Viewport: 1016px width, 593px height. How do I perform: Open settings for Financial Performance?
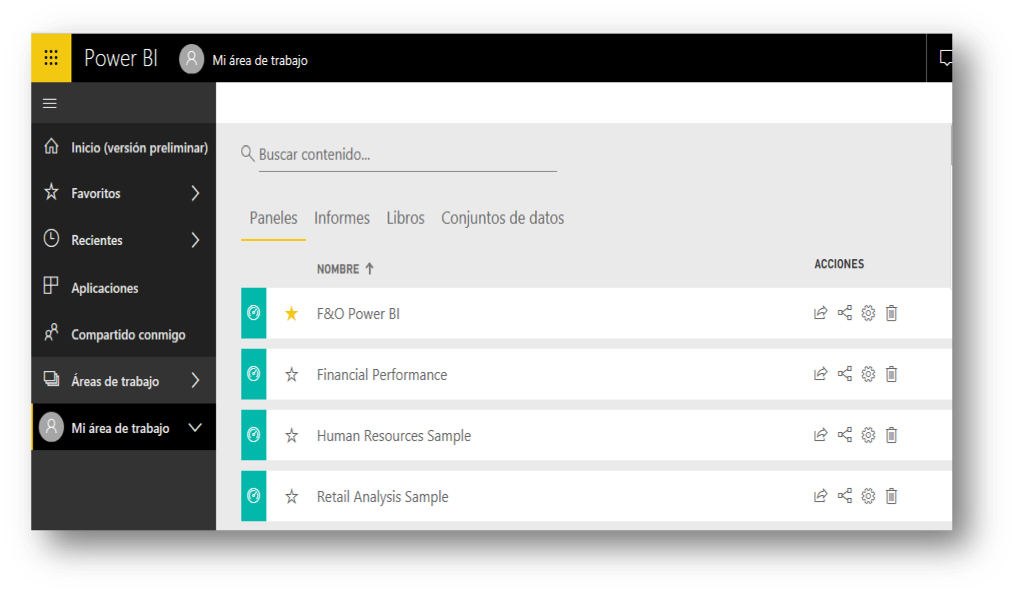coord(868,374)
